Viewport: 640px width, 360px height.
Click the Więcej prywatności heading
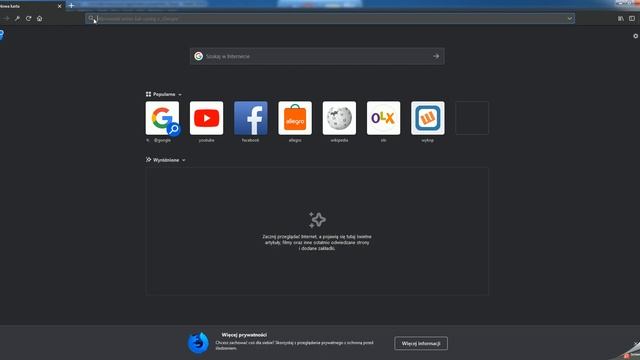[x=244, y=335]
